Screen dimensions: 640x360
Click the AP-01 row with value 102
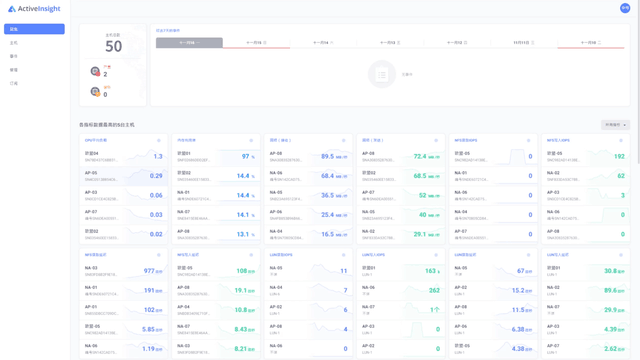click(124, 310)
